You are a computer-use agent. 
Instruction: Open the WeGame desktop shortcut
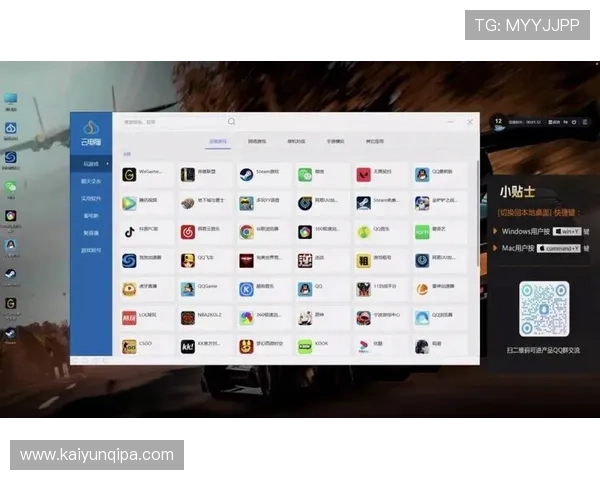tap(11, 307)
